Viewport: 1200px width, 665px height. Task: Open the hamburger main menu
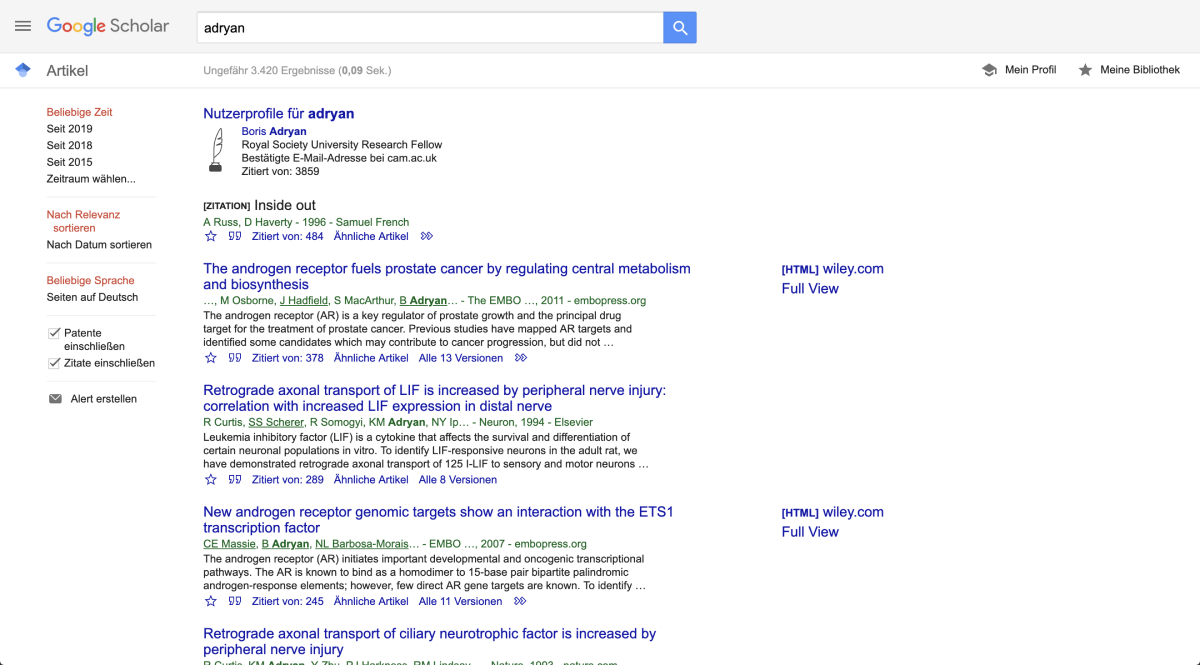[x=23, y=27]
